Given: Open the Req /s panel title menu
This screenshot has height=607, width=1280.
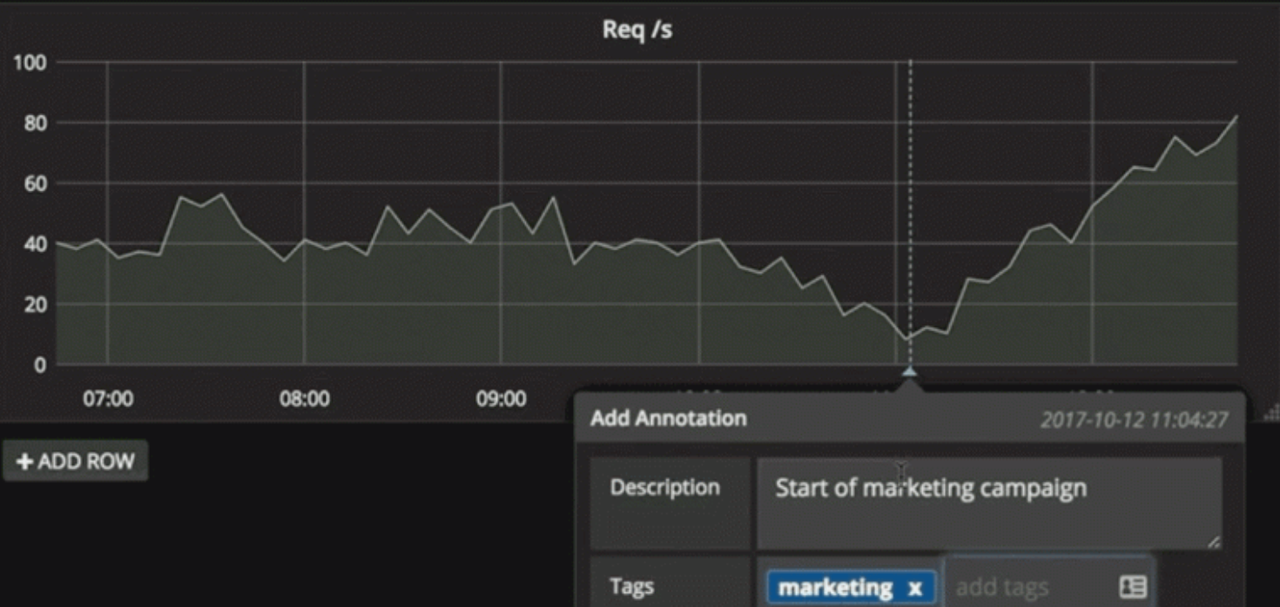Looking at the screenshot, I should (x=637, y=29).
